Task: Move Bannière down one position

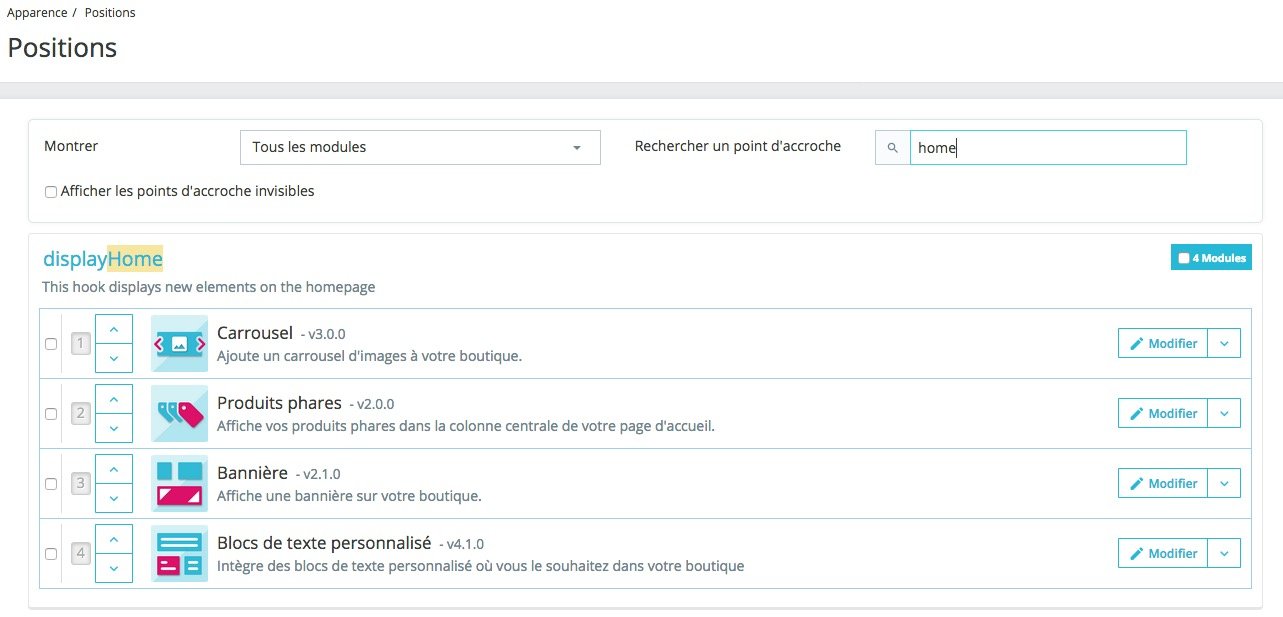Action: point(113,498)
